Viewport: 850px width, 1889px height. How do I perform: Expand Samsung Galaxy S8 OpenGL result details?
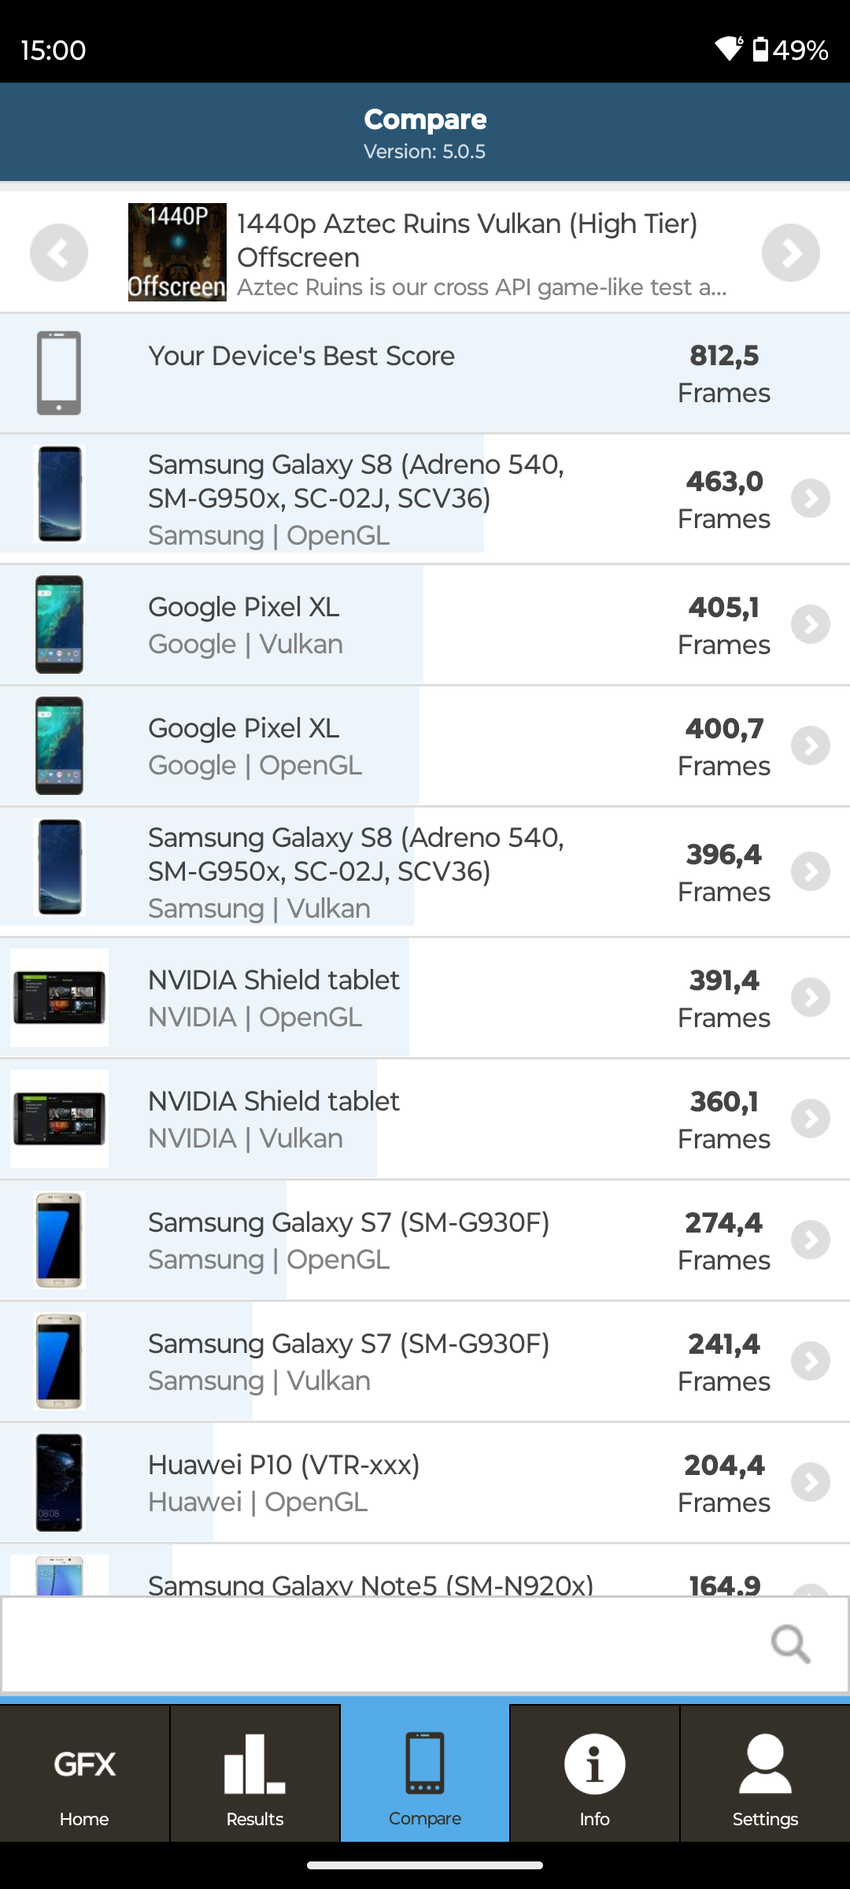click(810, 498)
